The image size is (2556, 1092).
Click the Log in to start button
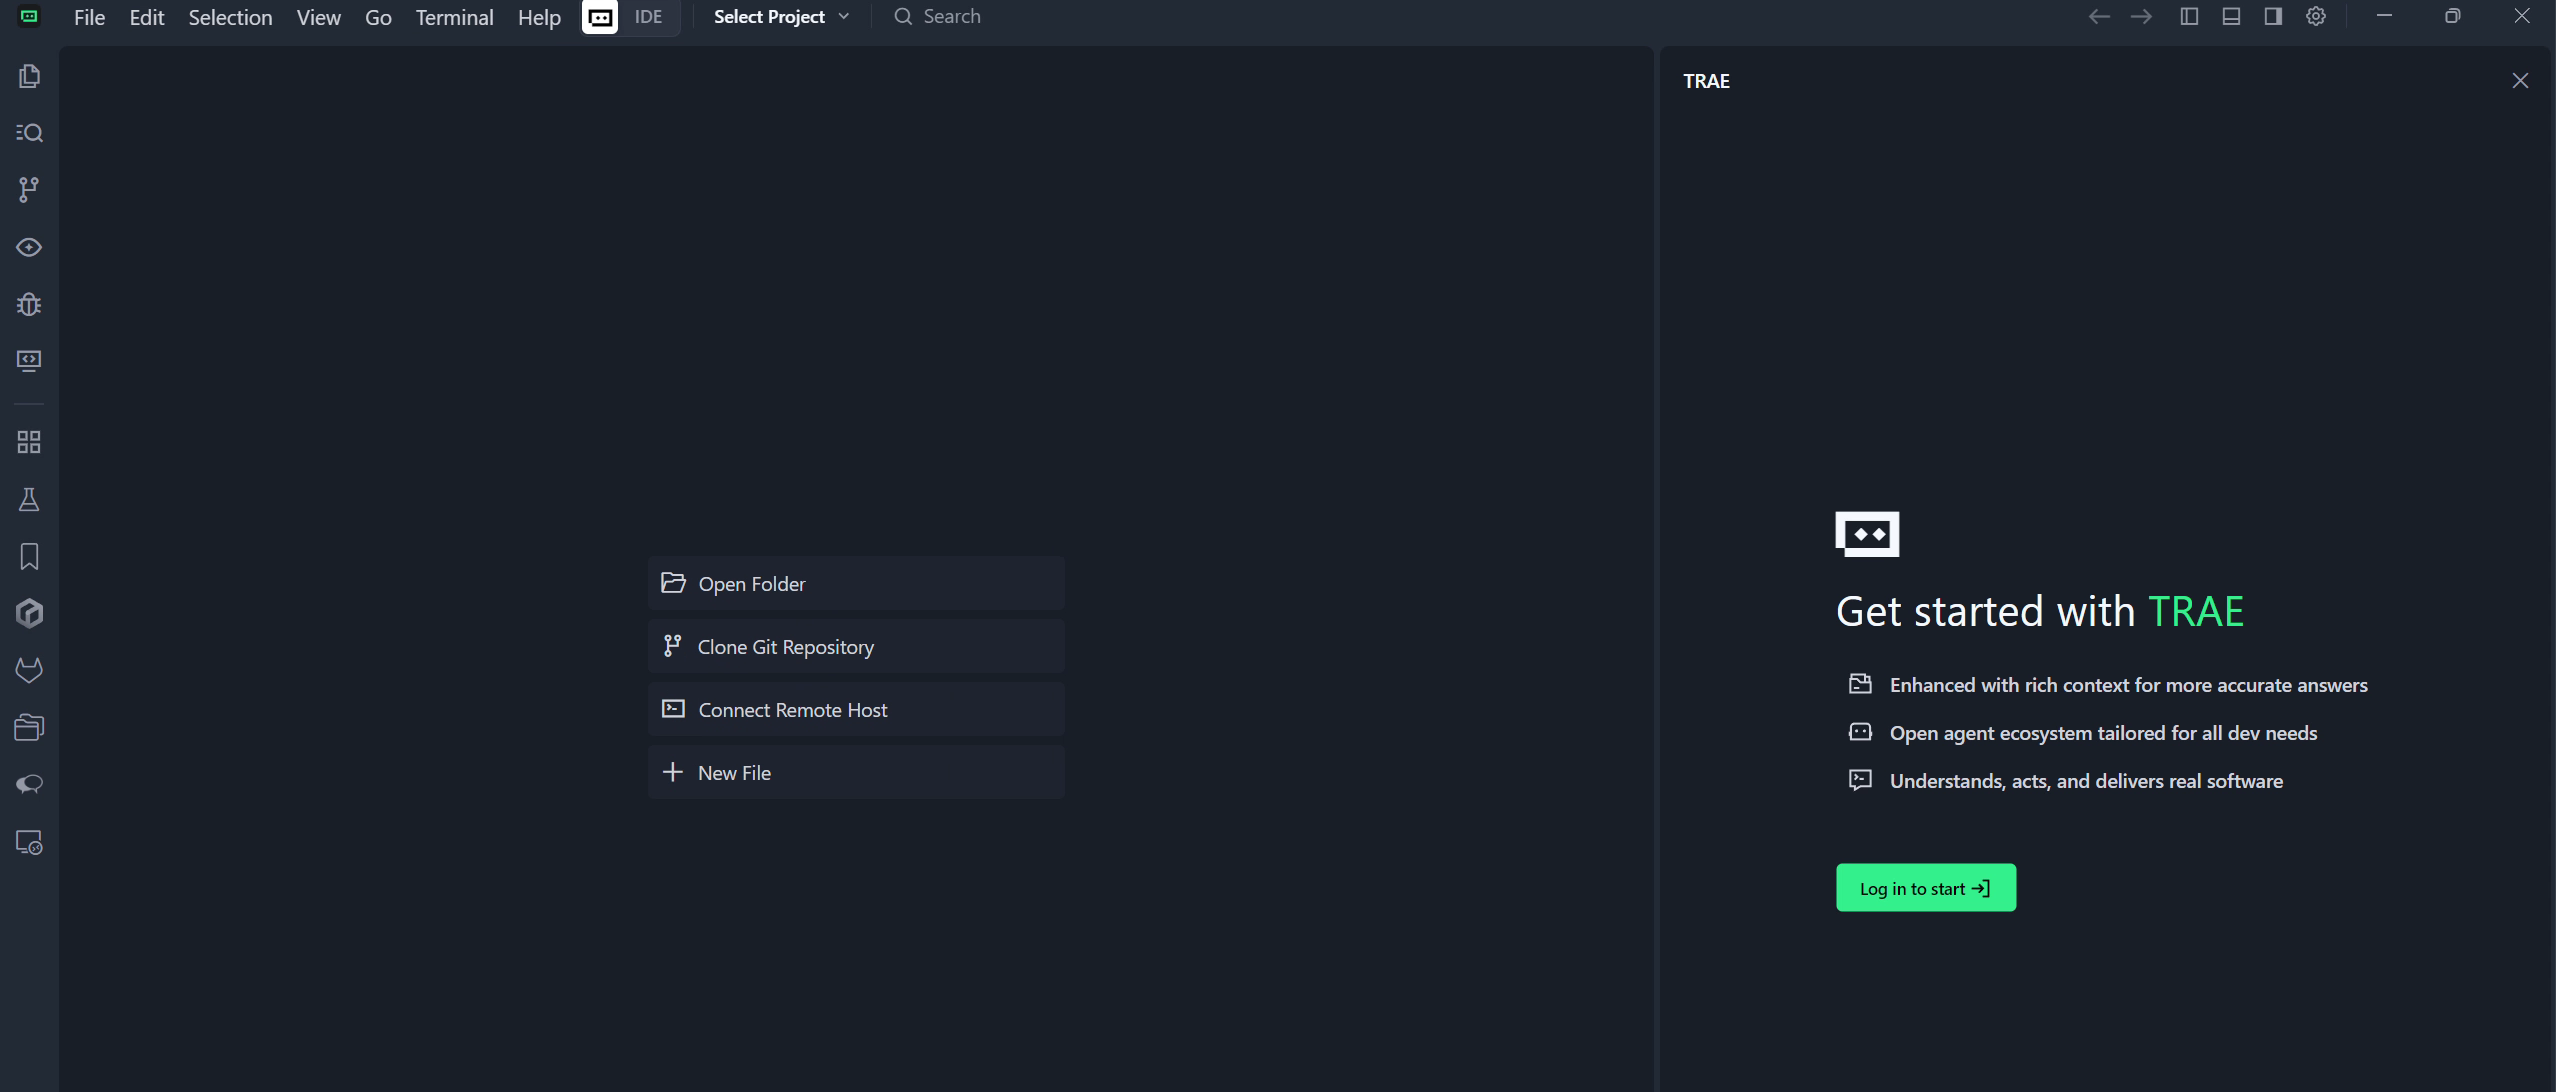1925,888
